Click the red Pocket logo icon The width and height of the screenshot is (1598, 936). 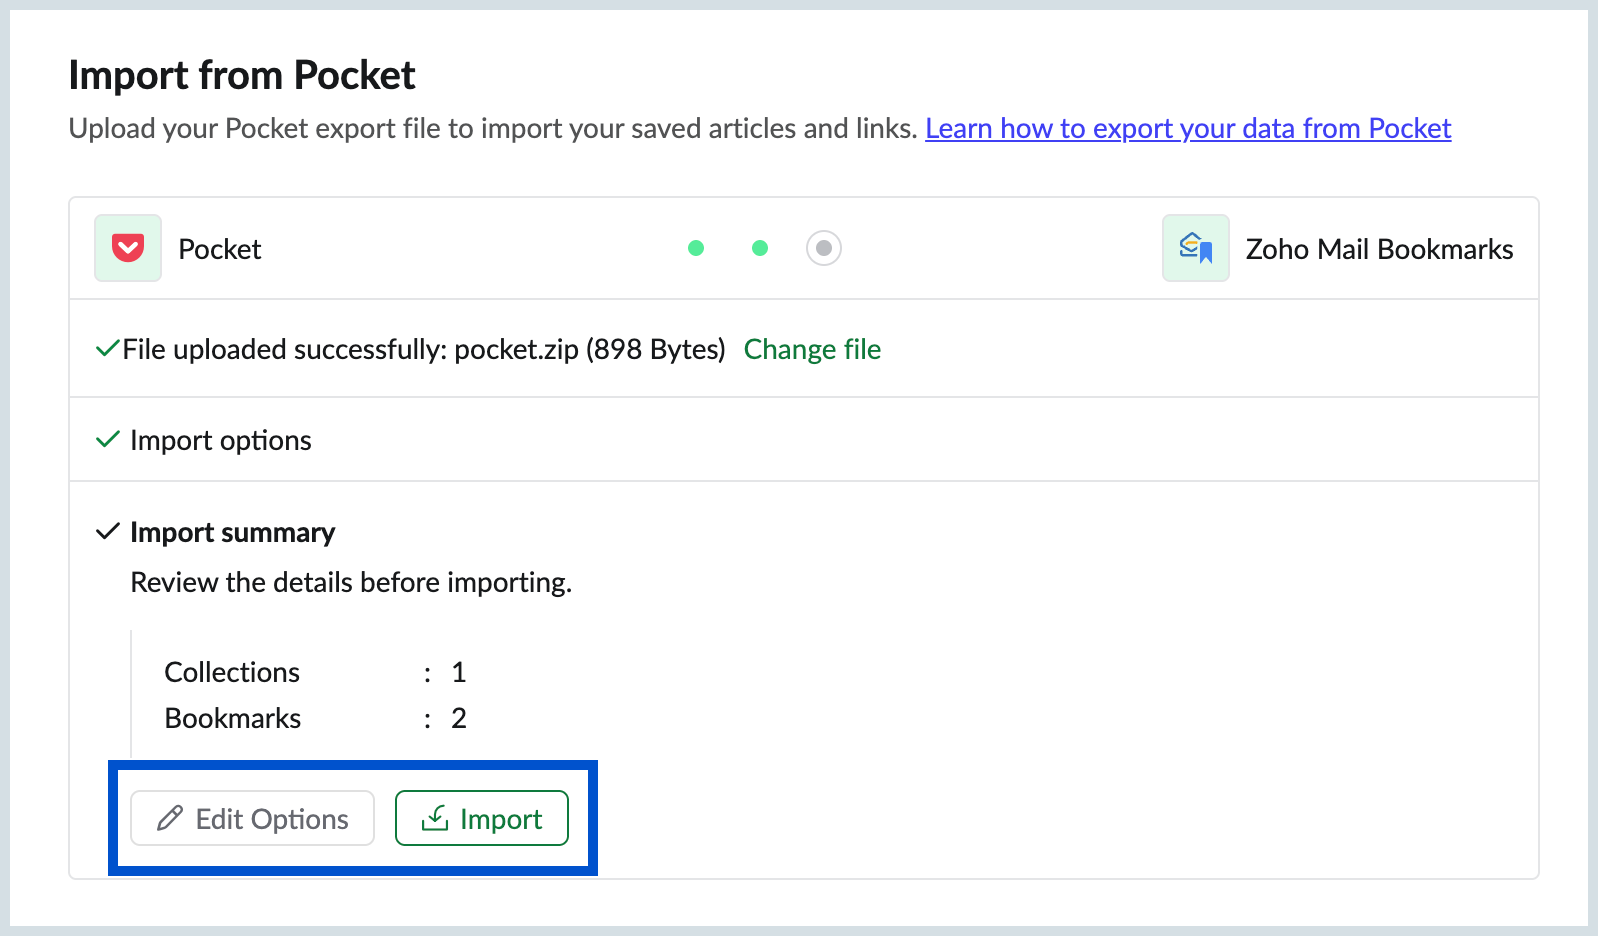128,248
